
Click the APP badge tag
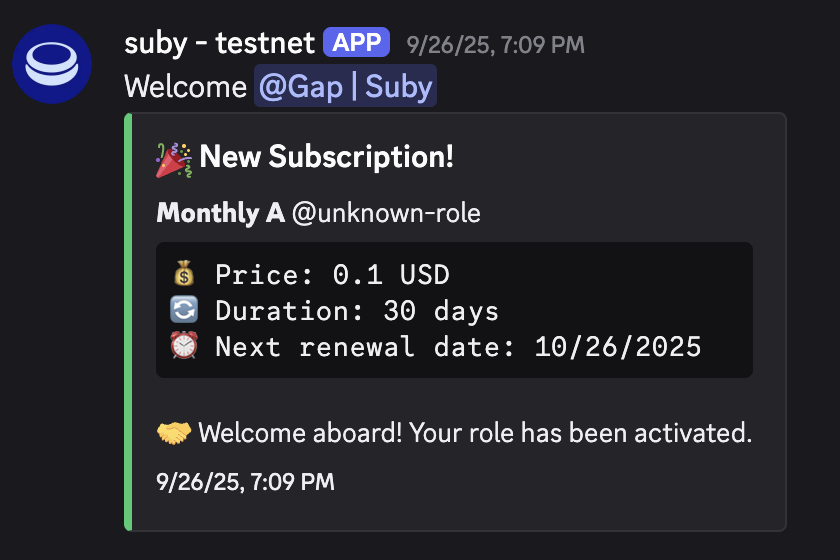pyautogui.click(x=356, y=43)
